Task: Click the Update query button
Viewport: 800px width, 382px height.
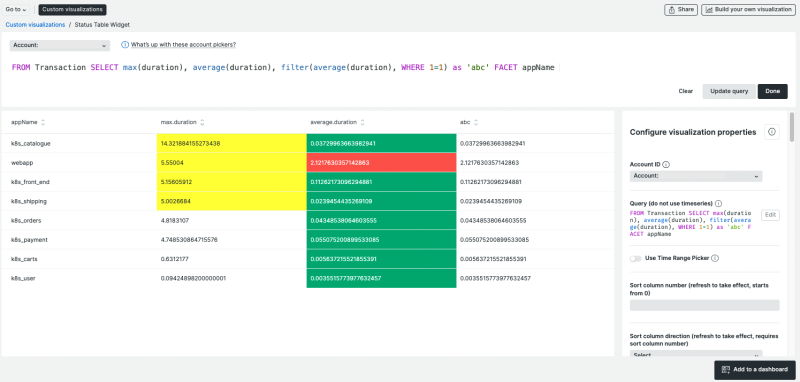Action: tap(729, 91)
